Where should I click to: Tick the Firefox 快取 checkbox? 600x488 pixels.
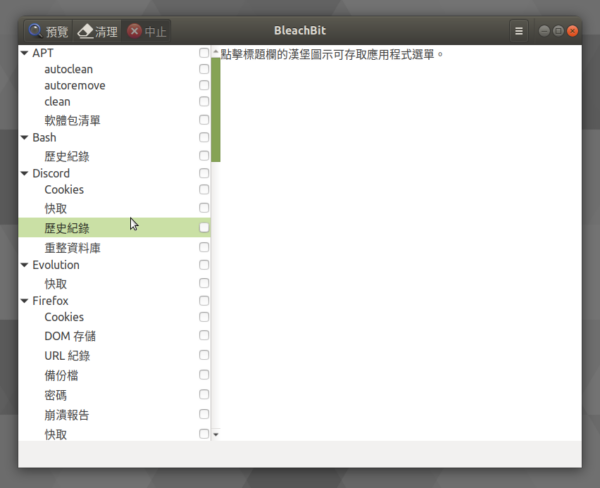204,434
